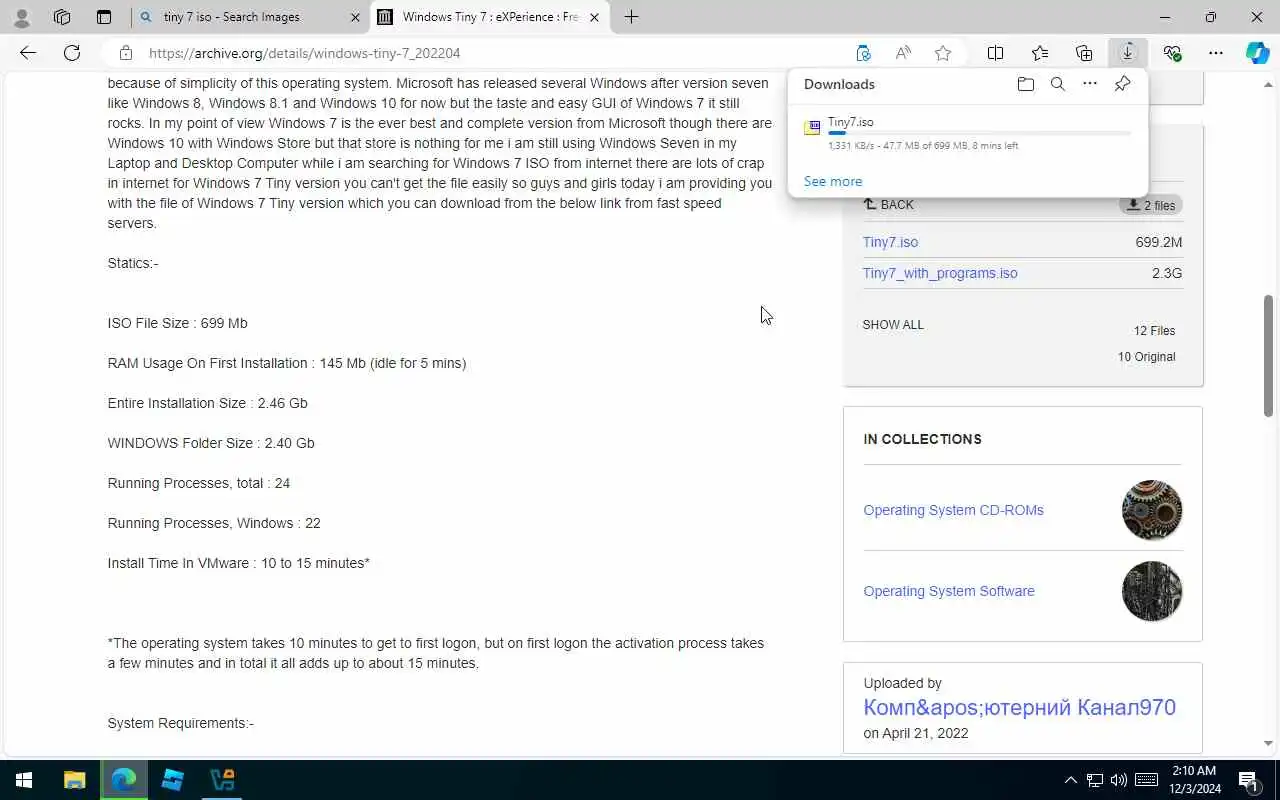Open the shopping tag icon in address bar

coord(863,53)
